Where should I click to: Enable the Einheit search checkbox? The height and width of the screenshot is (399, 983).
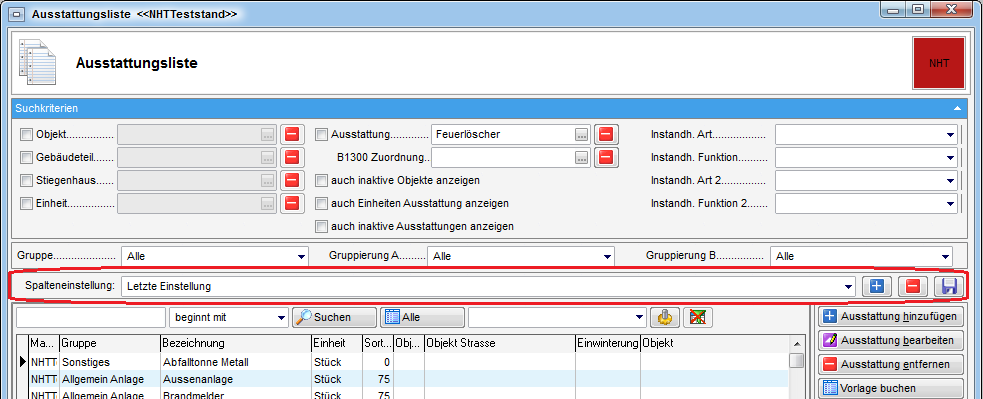coord(26,204)
